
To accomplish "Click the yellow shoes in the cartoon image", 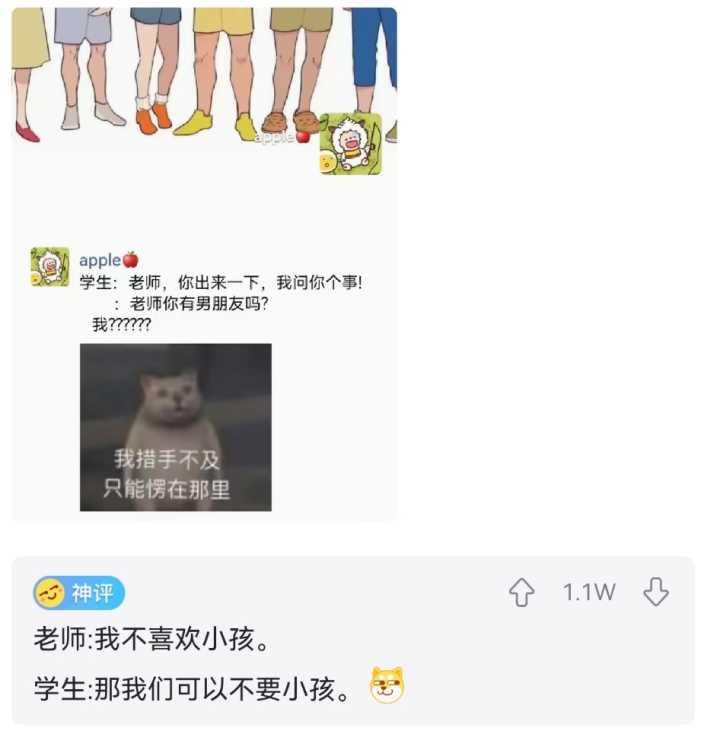I will point(216,125).
